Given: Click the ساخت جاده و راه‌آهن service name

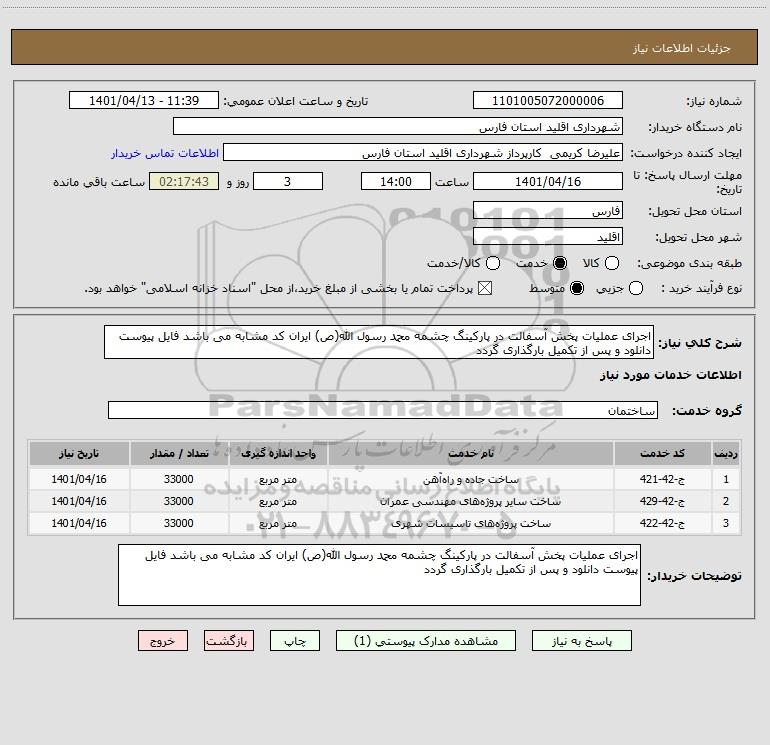Looking at the screenshot, I should point(470,479).
